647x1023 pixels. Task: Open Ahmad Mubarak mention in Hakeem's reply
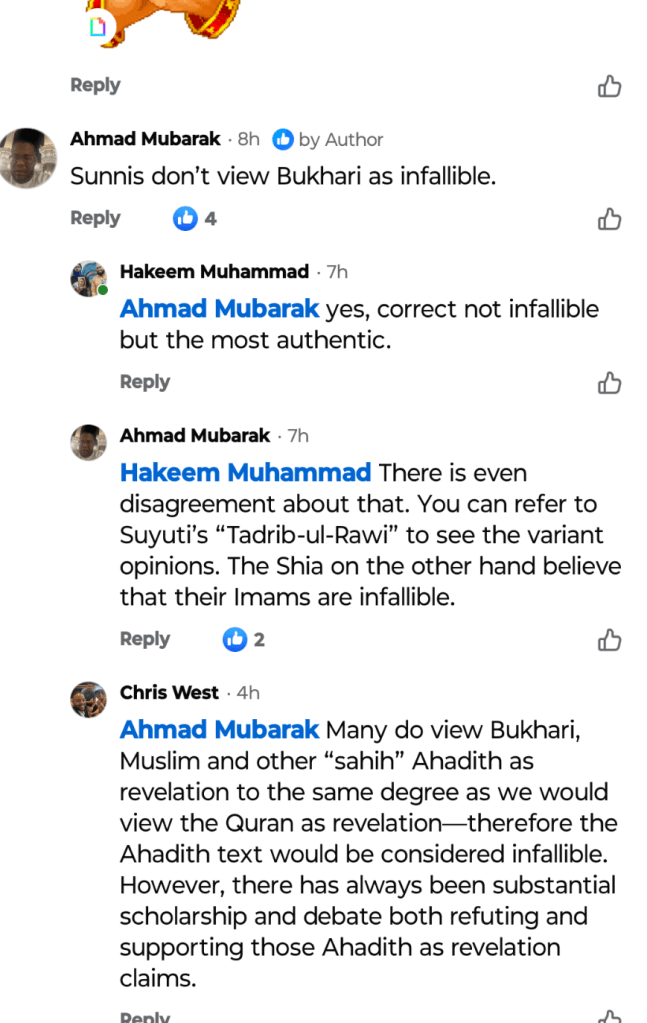[220, 309]
